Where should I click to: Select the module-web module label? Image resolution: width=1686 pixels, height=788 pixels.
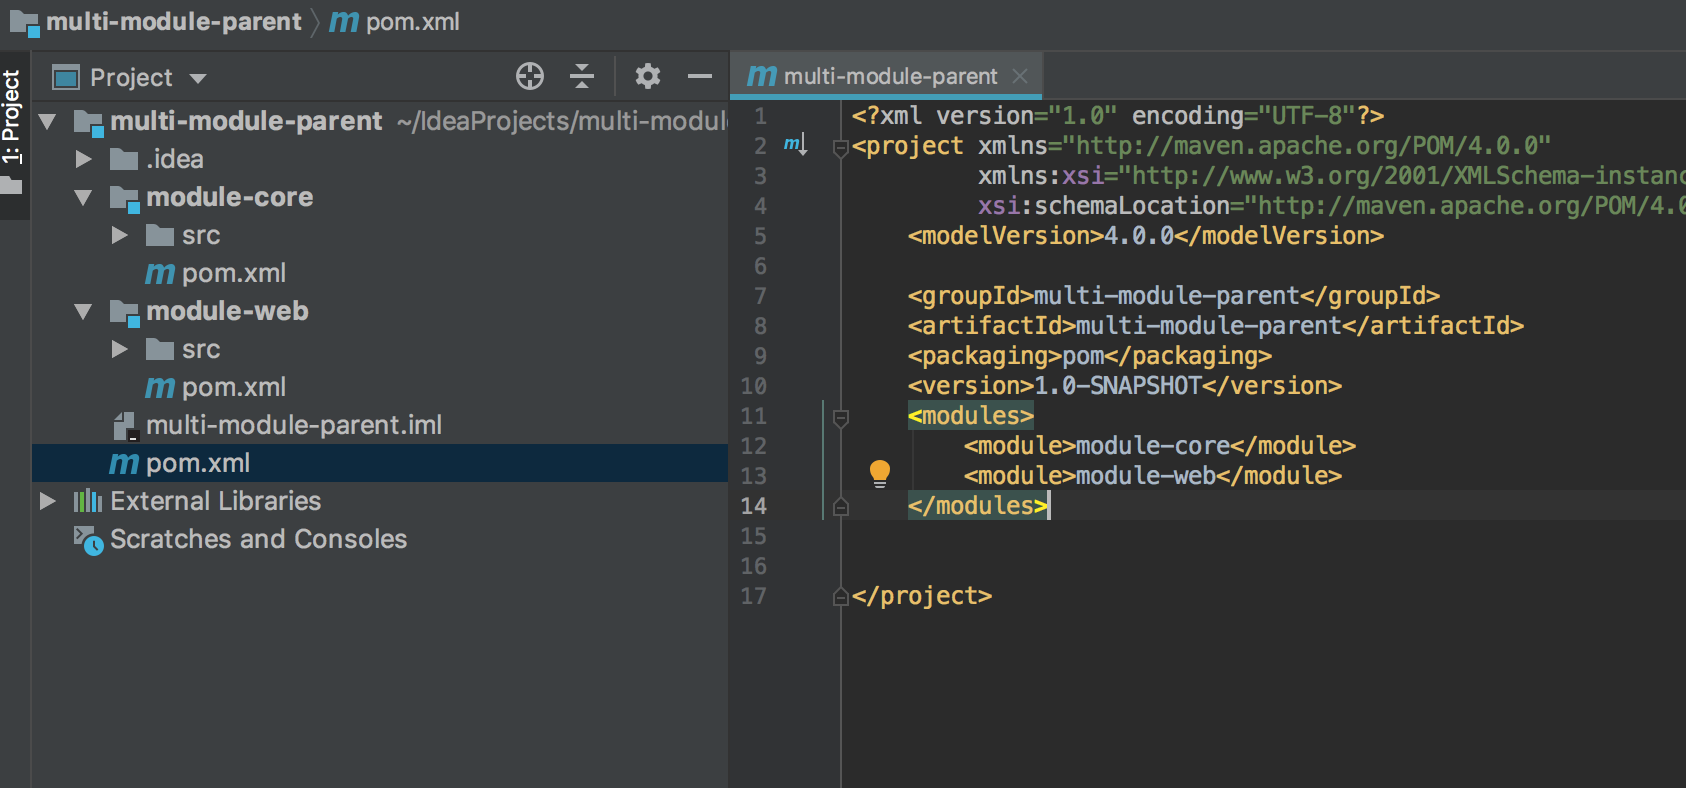[x=227, y=311]
